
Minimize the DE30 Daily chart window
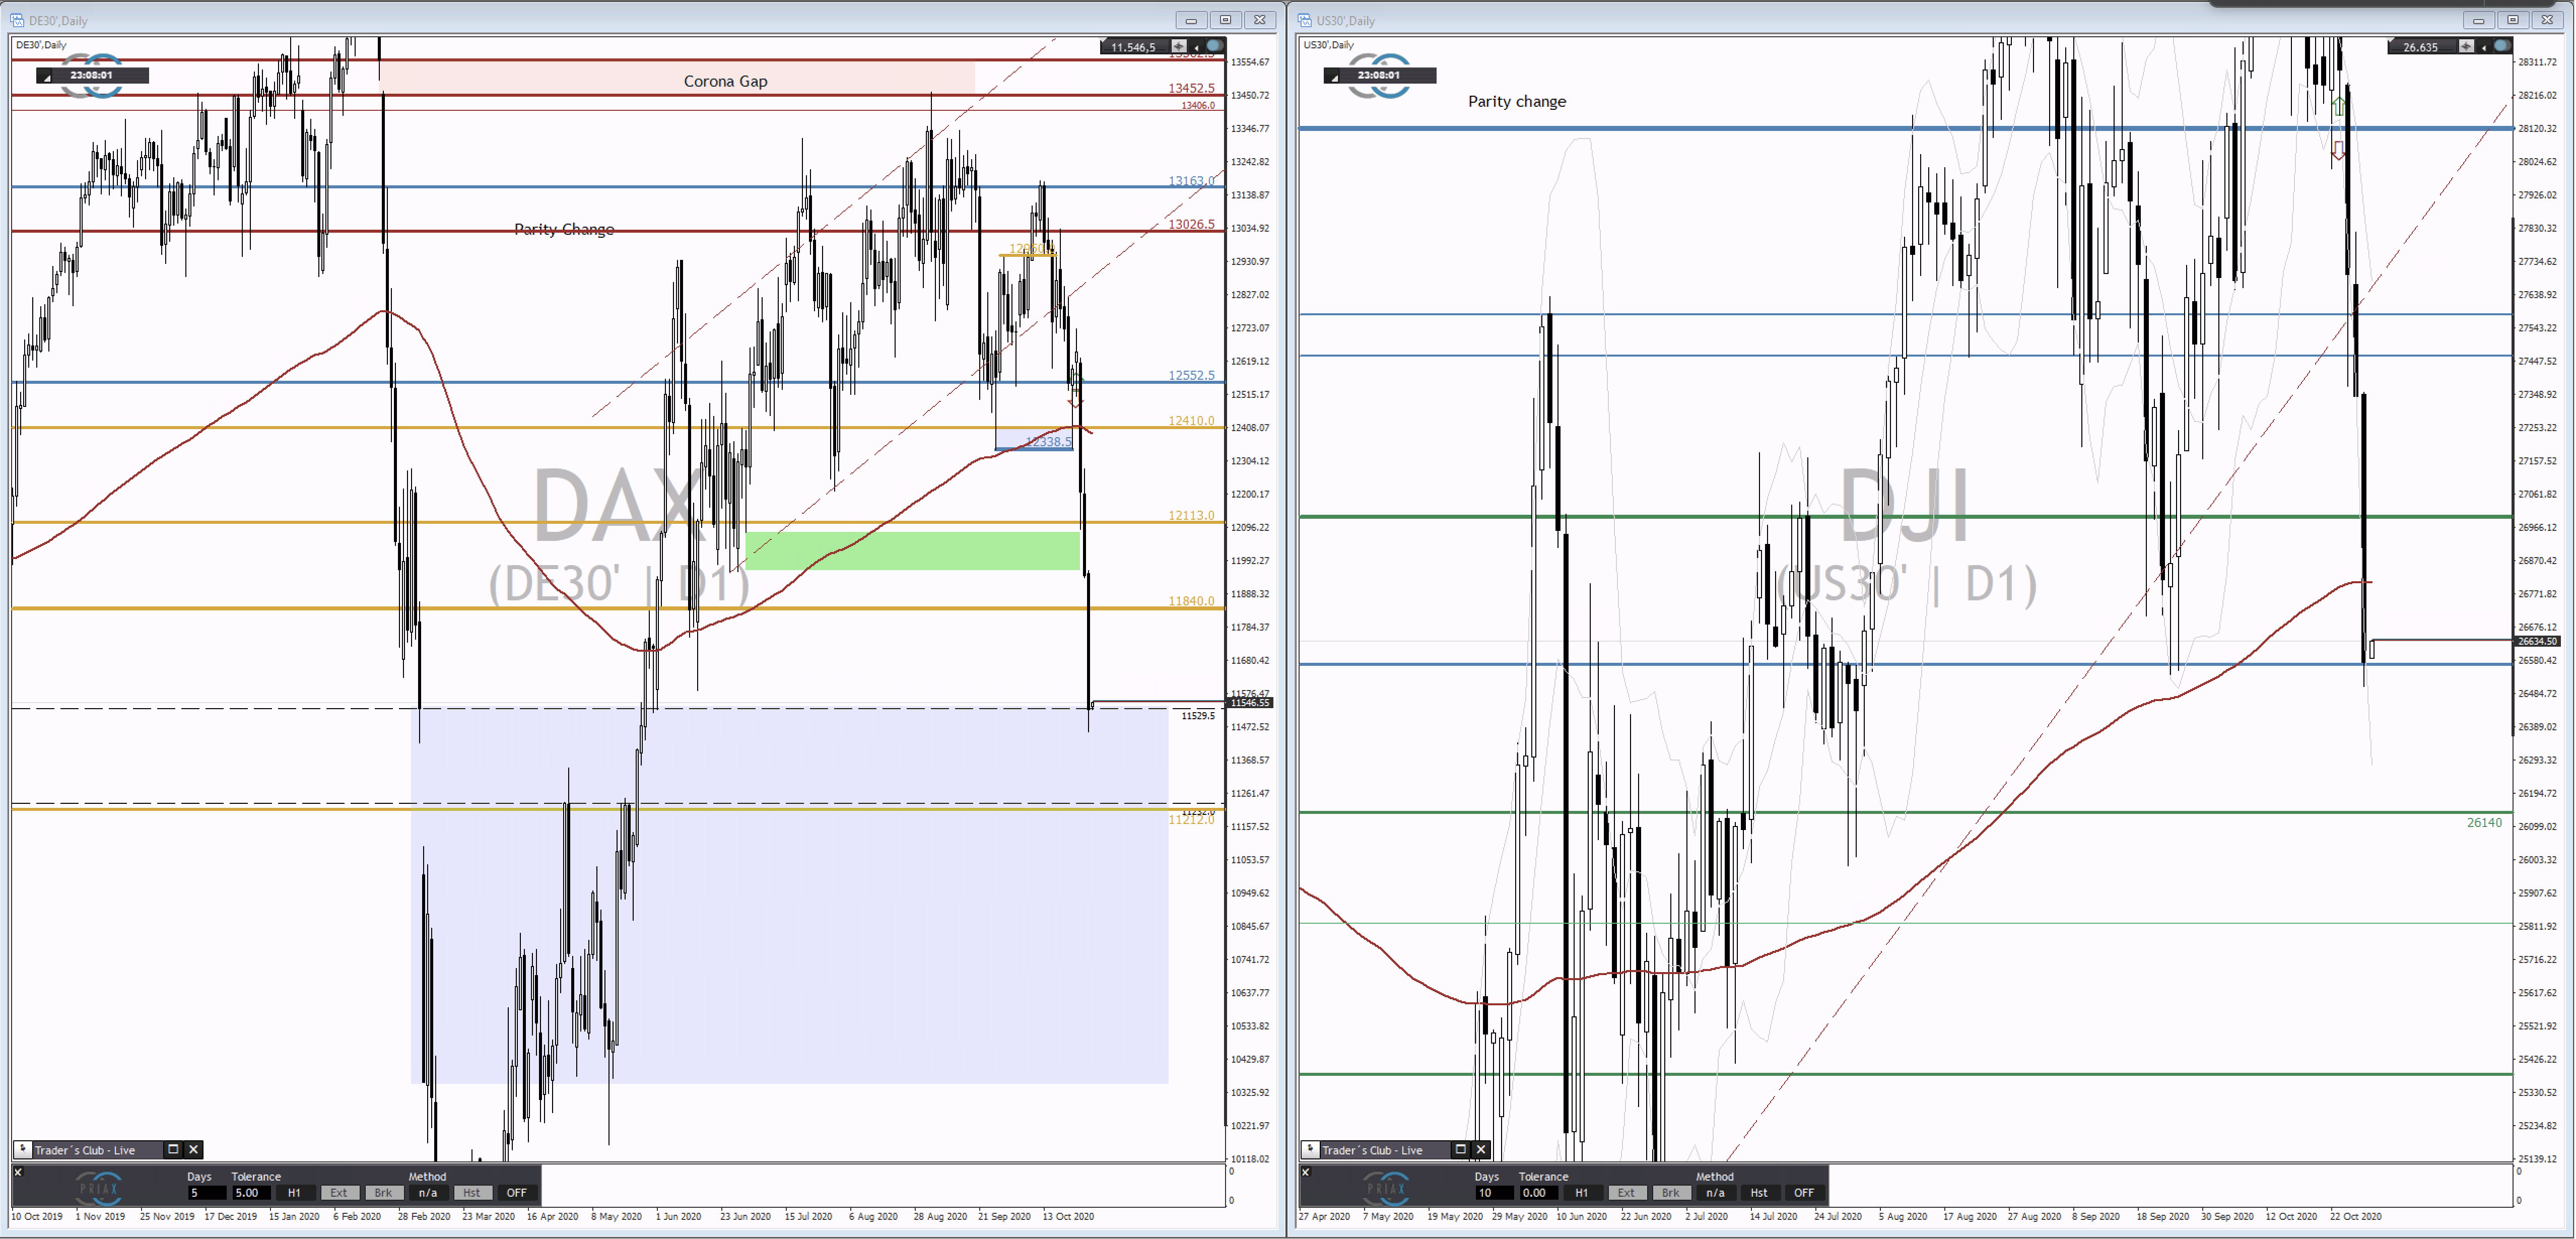coord(1191,20)
